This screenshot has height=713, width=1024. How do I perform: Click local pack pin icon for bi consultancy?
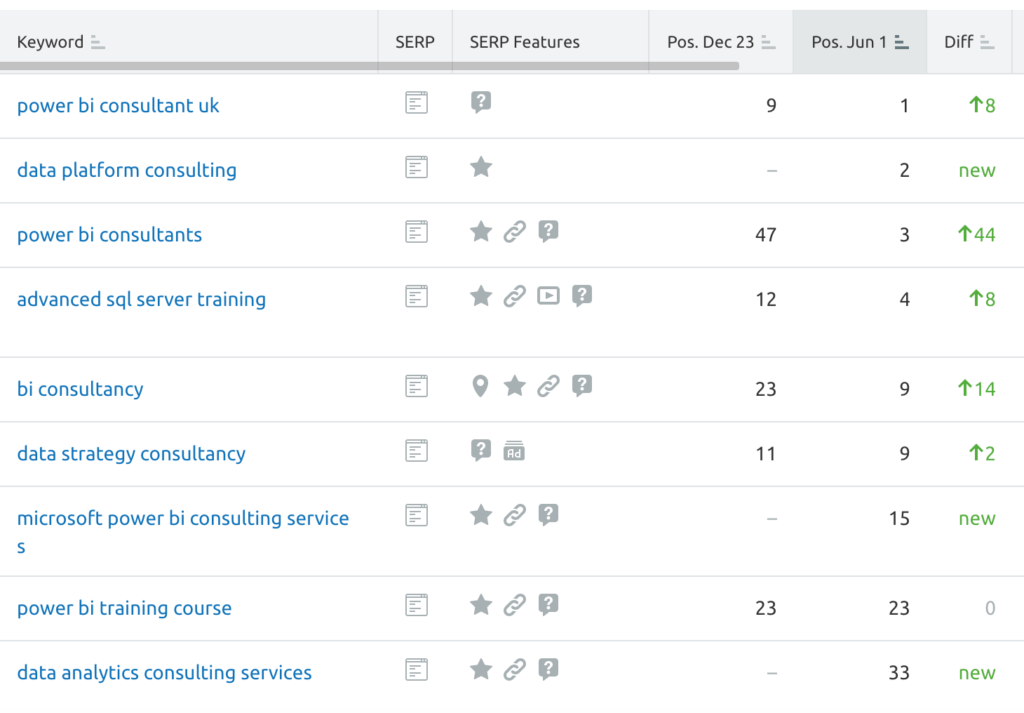click(480, 386)
